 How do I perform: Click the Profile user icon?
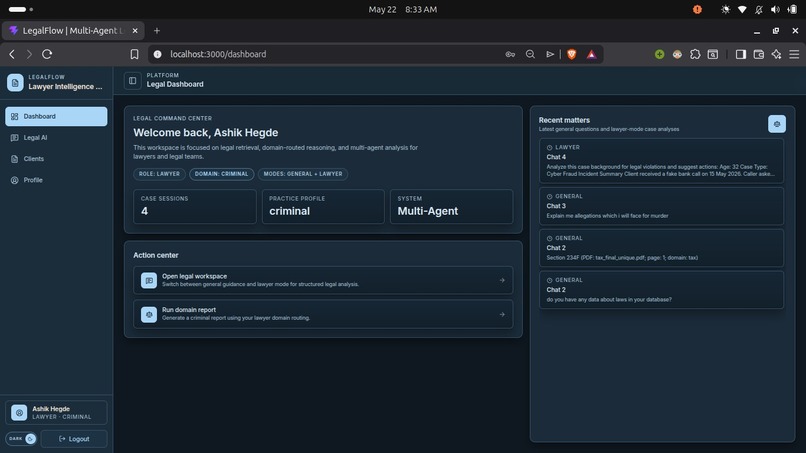(14, 180)
